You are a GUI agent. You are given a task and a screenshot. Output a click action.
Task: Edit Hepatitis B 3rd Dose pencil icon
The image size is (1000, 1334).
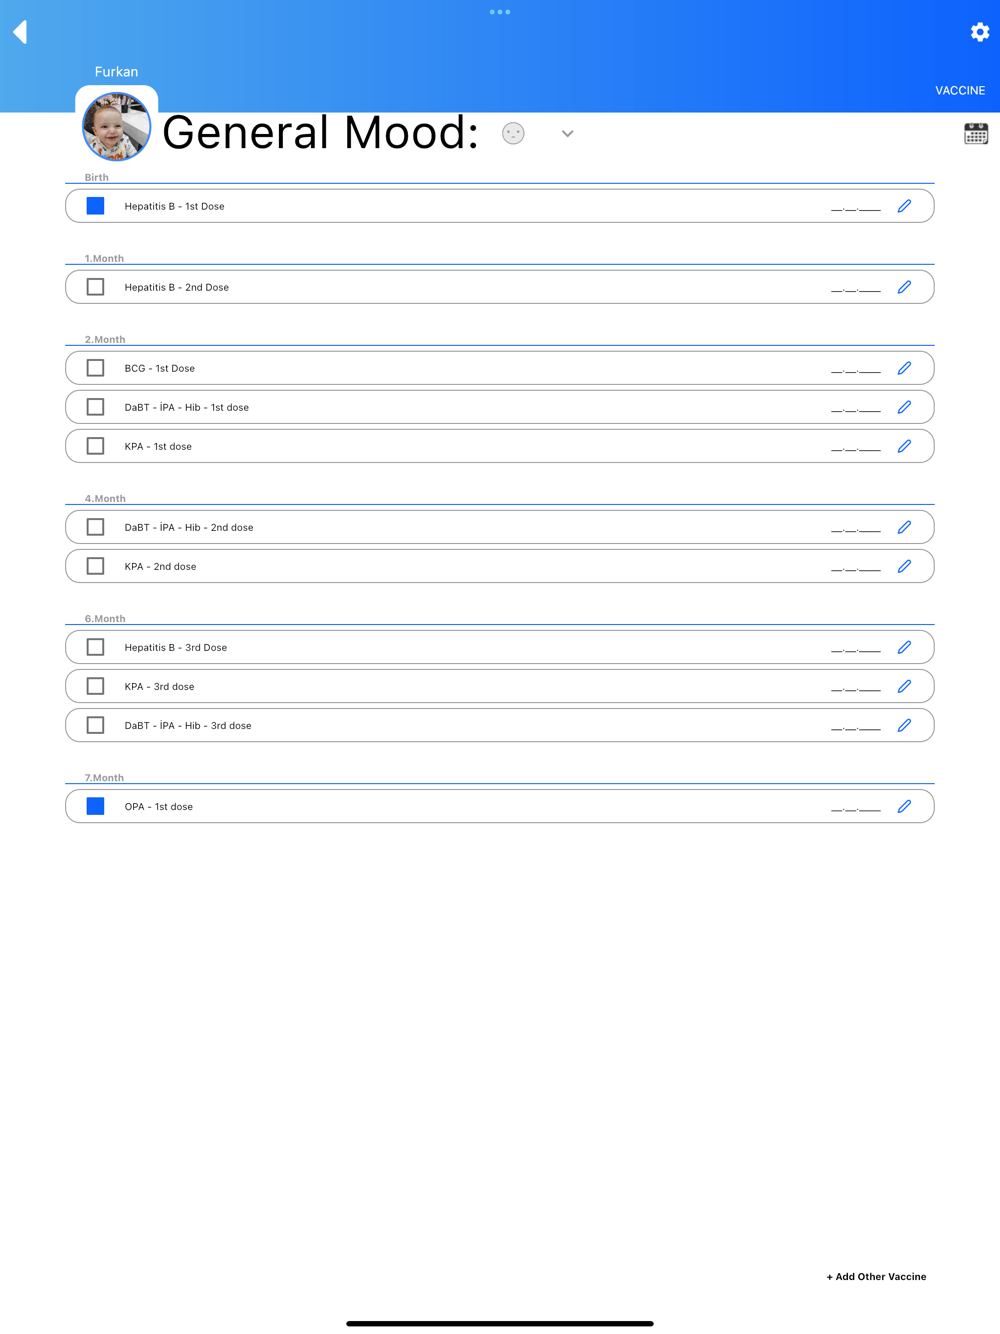(904, 647)
